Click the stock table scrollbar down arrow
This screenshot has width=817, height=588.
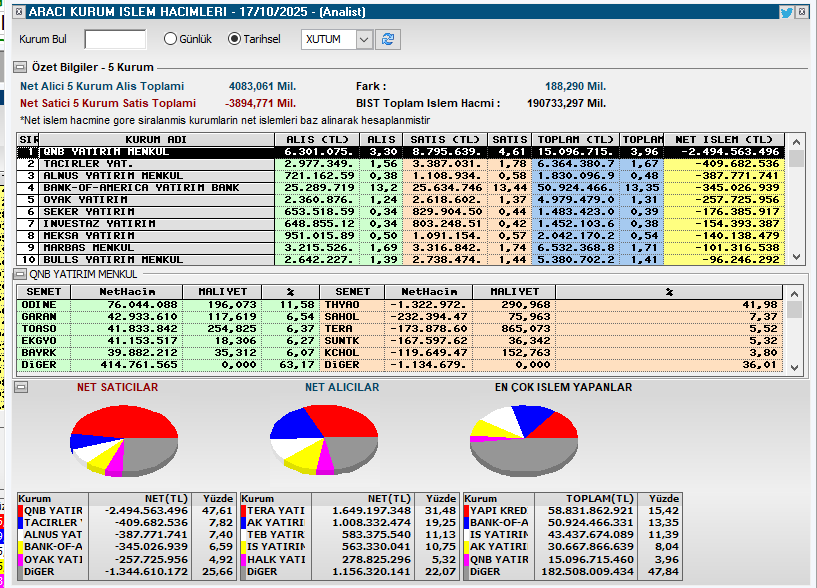click(x=796, y=257)
